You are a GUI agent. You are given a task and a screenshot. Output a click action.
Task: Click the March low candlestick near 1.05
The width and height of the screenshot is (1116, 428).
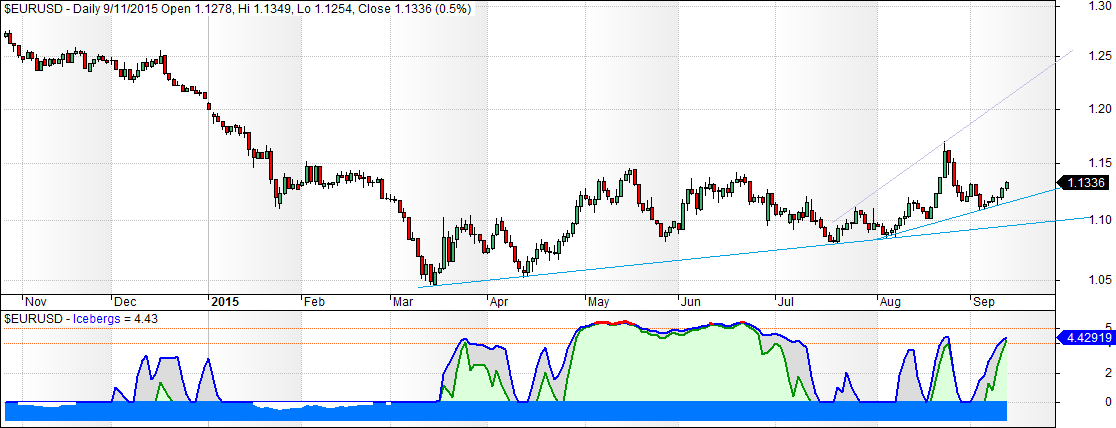pos(432,274)
